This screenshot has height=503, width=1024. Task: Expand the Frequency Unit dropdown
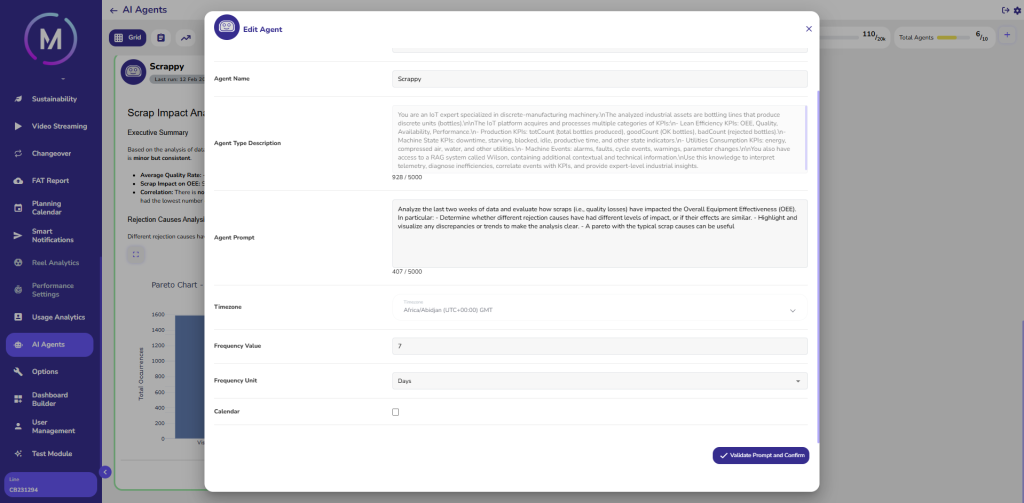pos(599,381)
